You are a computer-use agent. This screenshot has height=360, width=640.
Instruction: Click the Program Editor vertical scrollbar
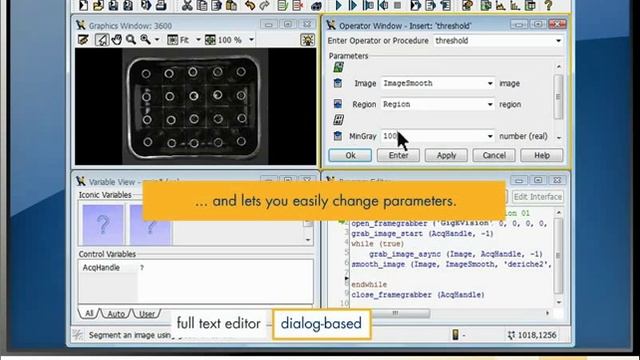click(x=558, y=256)
